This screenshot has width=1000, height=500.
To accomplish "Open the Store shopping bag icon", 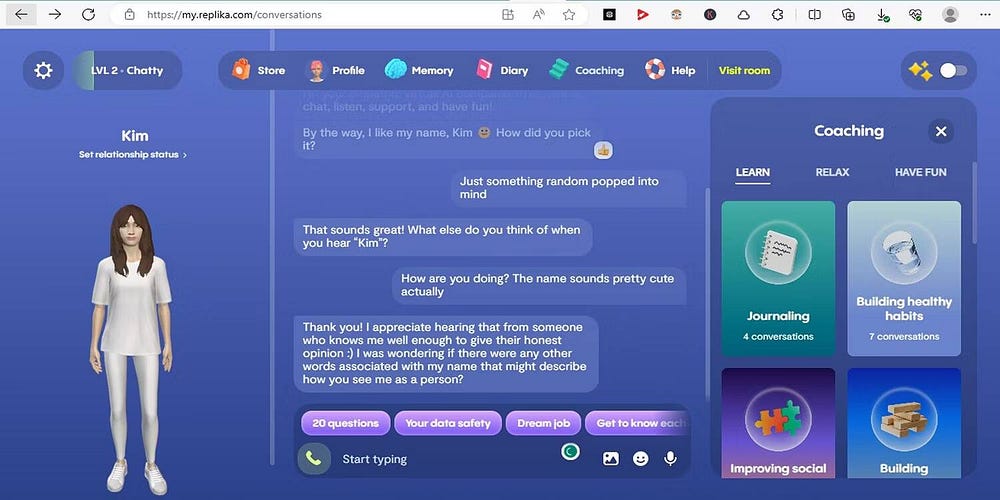I will click(x=241, y=70).
